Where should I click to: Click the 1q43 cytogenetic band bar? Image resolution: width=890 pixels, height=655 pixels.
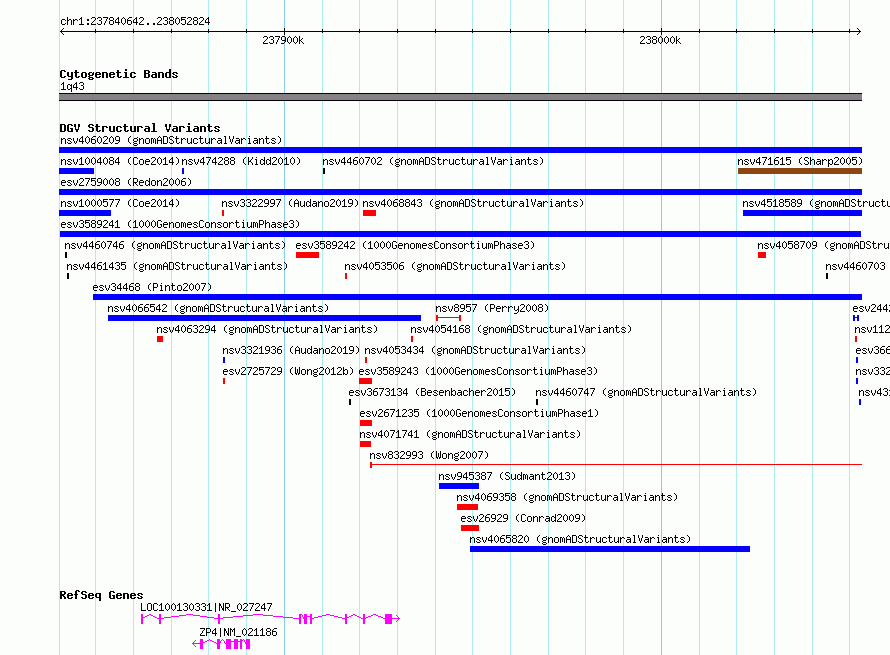click(x=460, y=97)
